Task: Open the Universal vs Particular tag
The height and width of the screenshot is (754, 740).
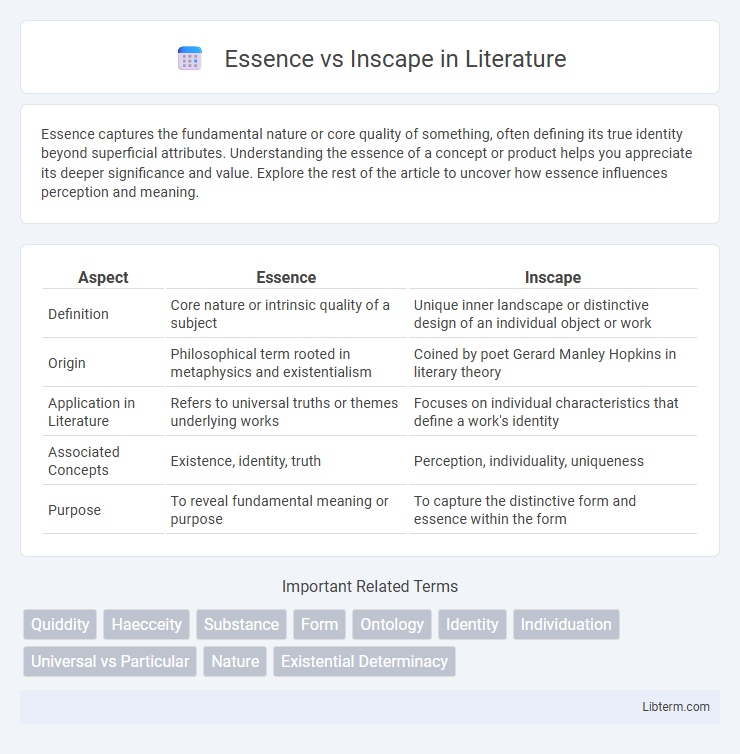Action: click(x=110, y=661)
